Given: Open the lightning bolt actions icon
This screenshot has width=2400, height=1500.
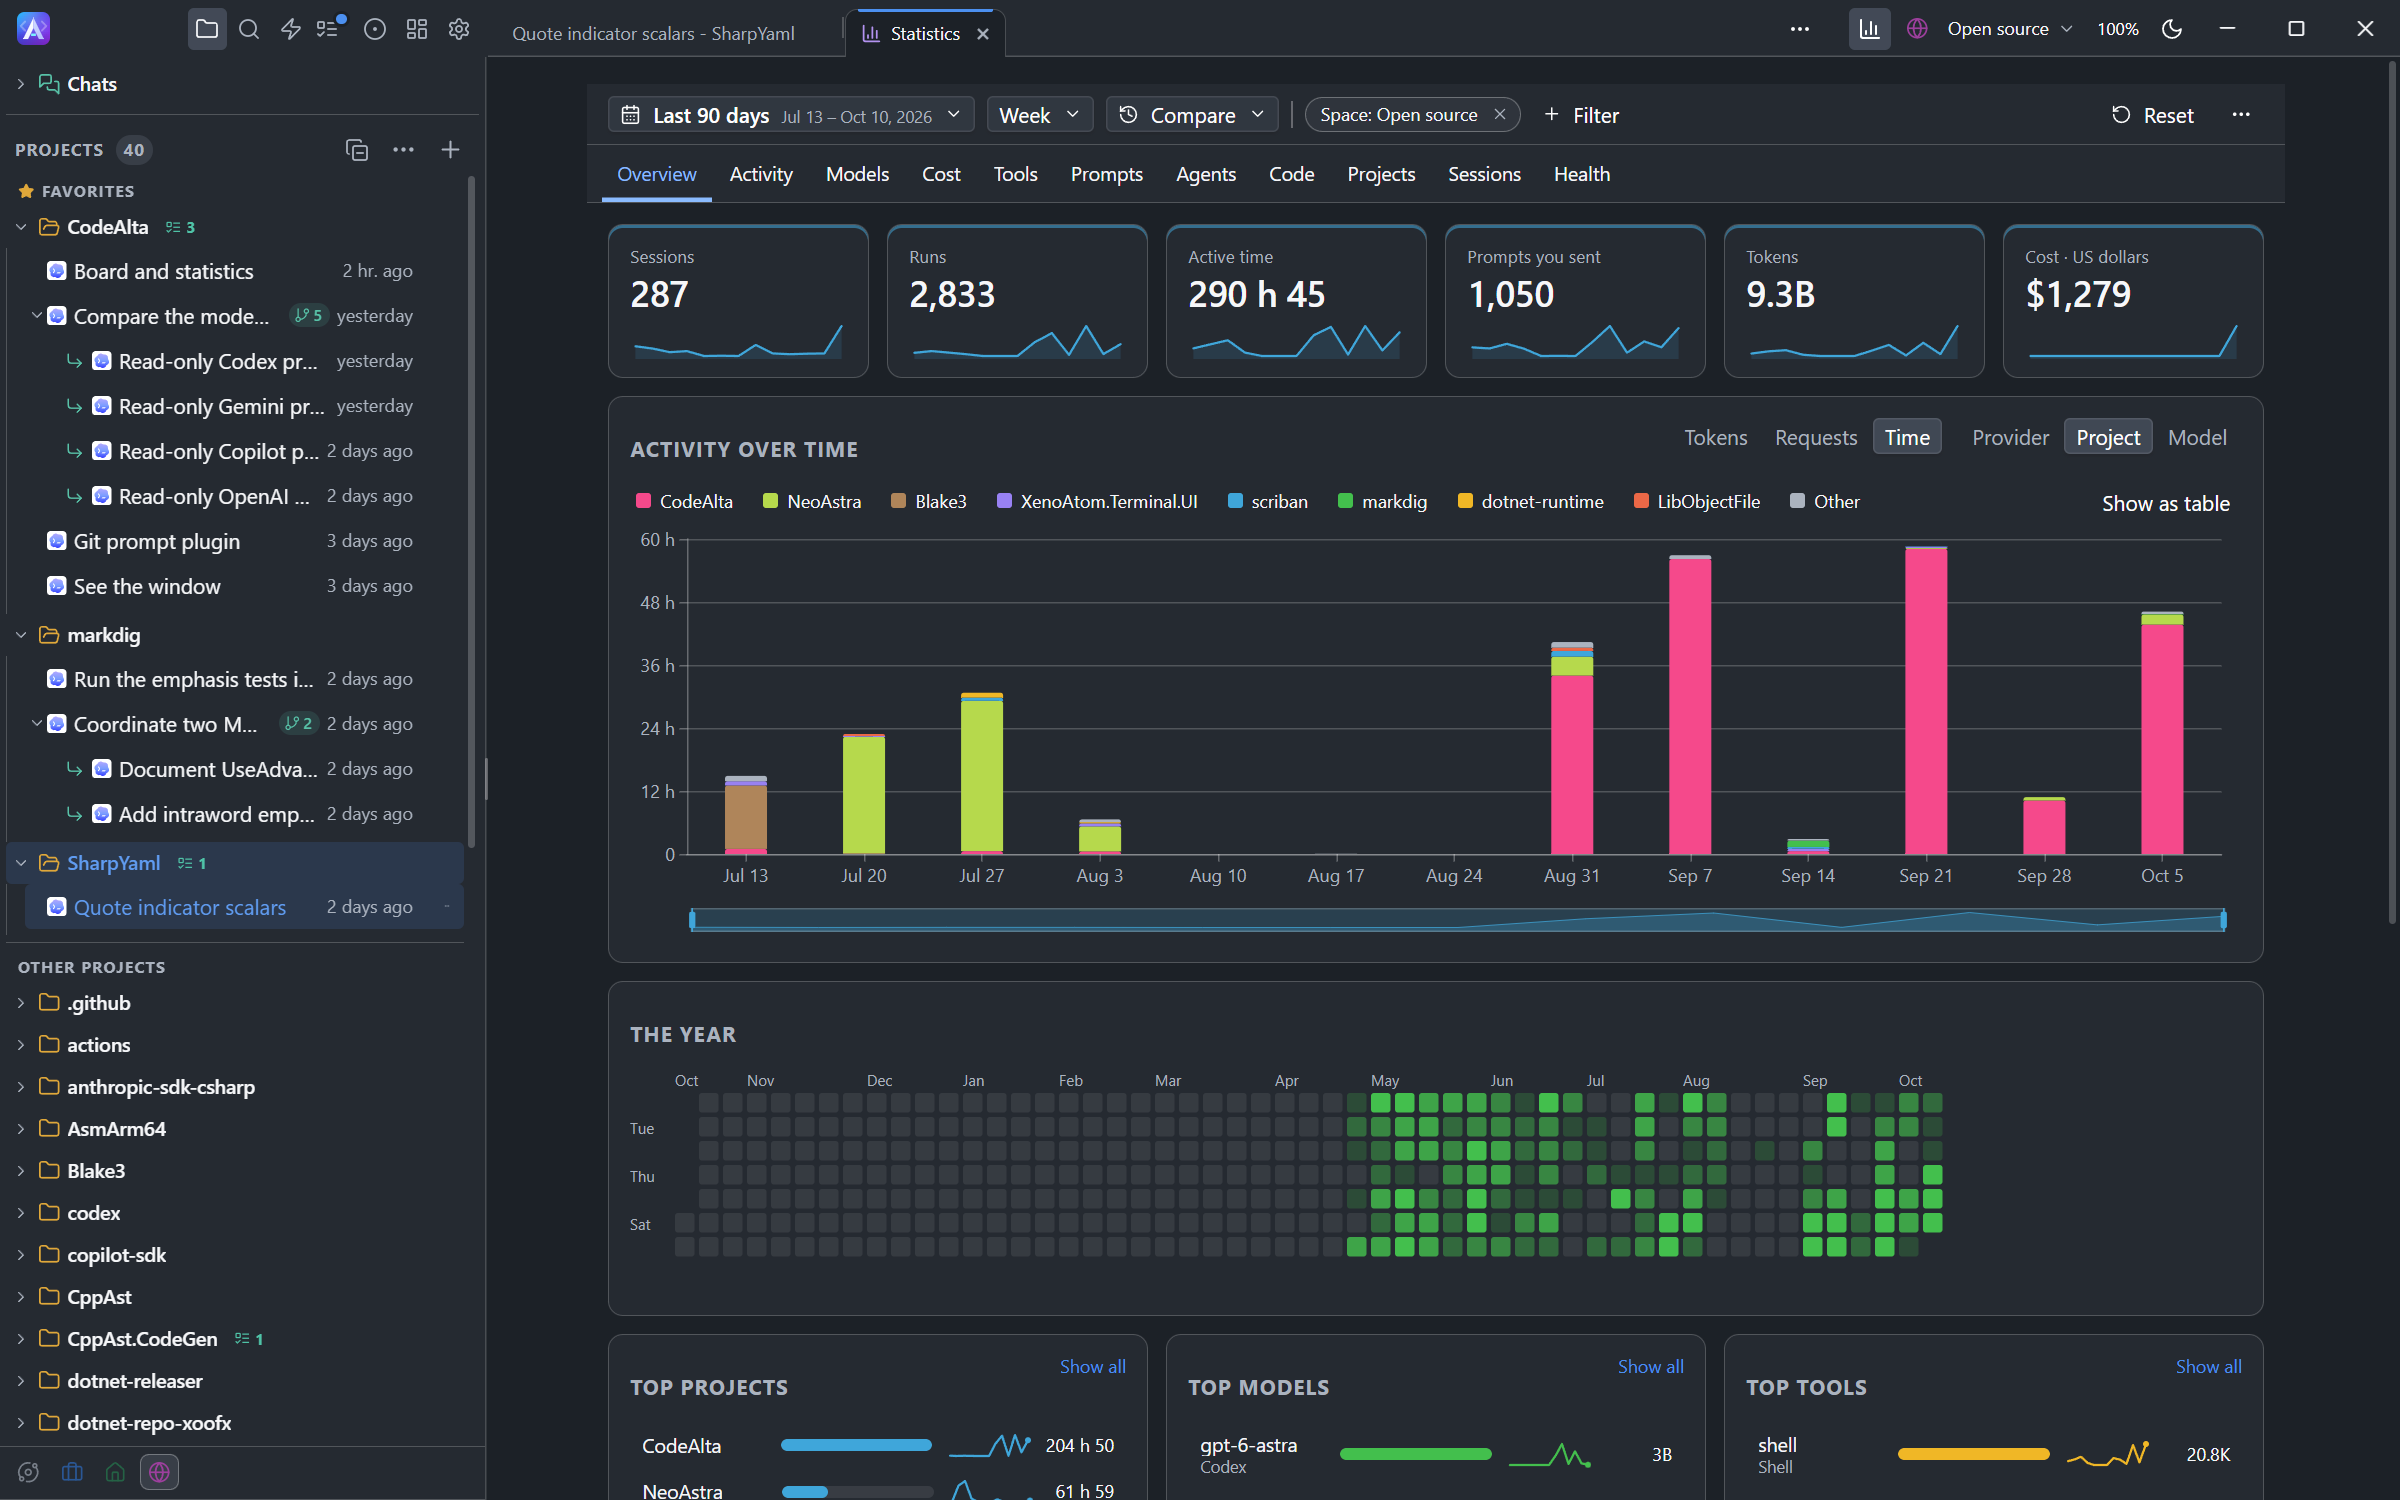Looking at the screenshot, I should point(291,29).
